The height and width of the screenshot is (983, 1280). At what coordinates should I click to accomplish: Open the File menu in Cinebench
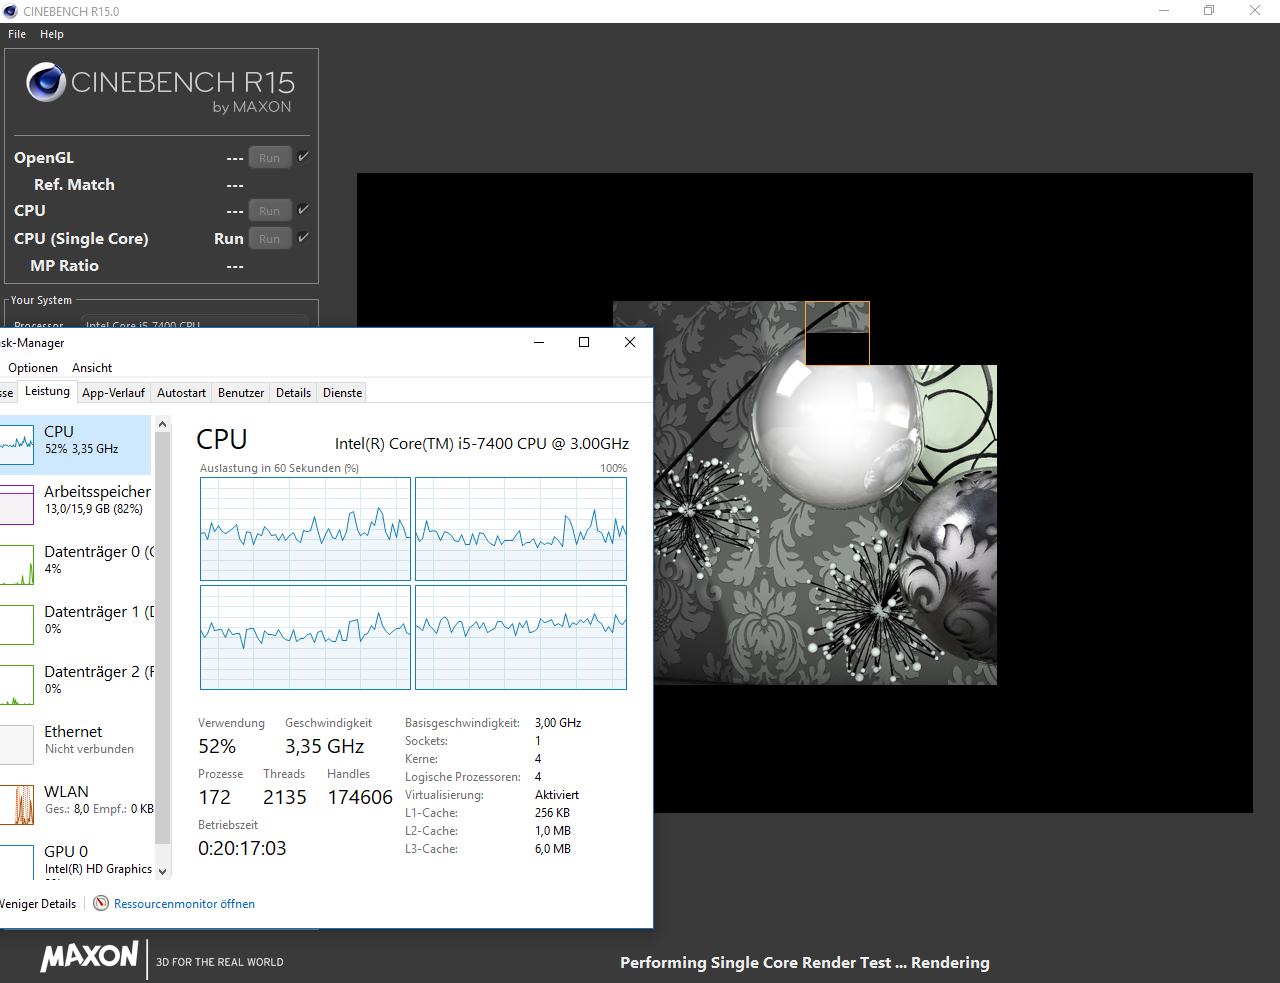(x=17, y=34)
